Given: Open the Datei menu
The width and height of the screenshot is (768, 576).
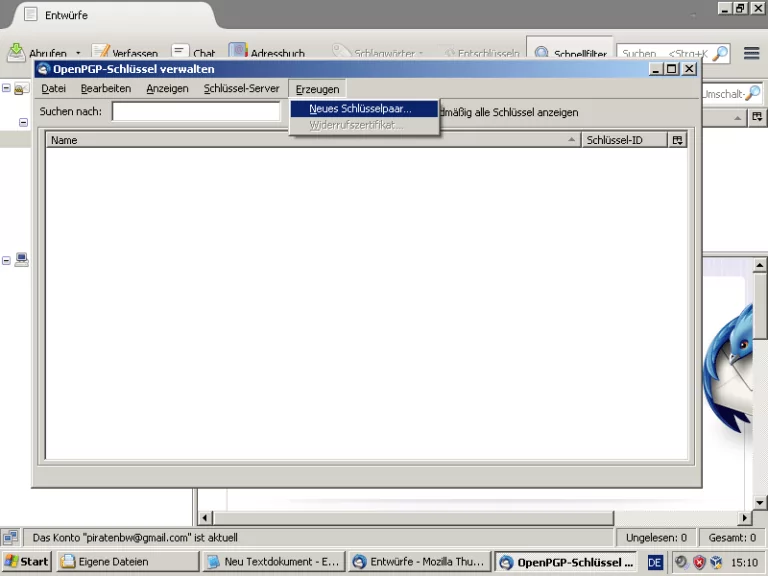Looking at the screenshot, I should (x=53, y=89).
